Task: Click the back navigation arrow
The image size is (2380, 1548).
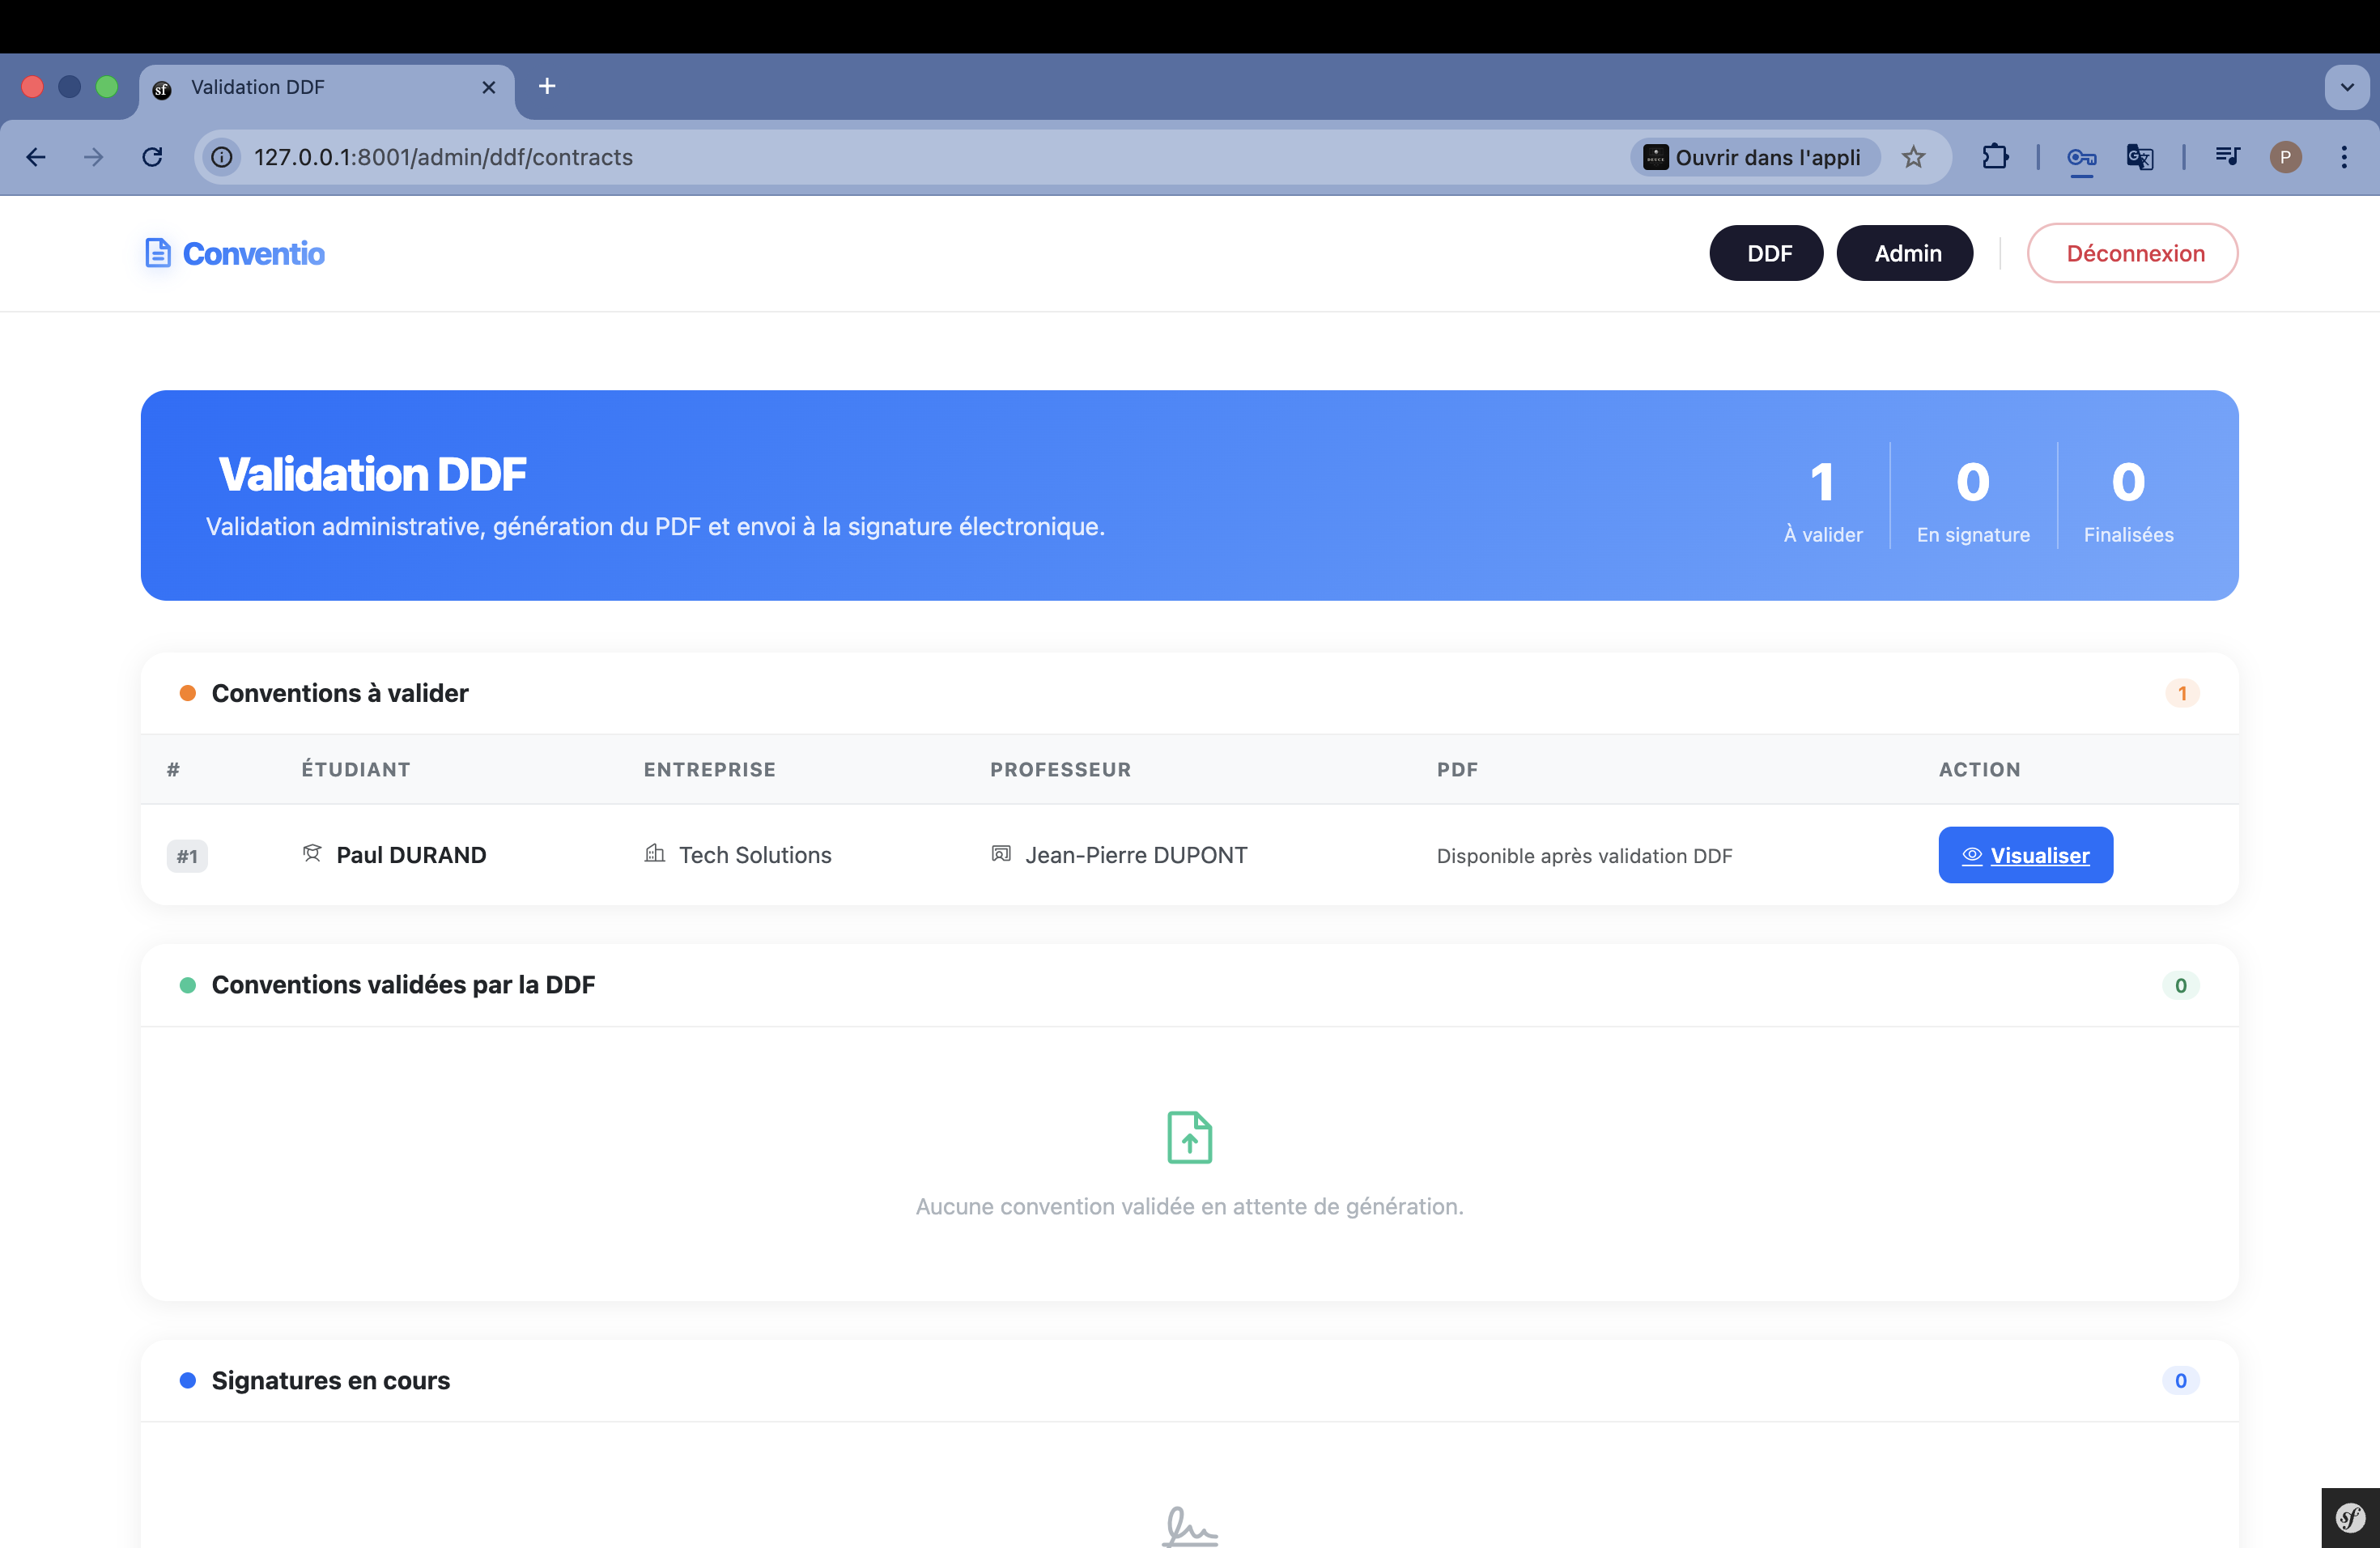Action: coord(36,157)
